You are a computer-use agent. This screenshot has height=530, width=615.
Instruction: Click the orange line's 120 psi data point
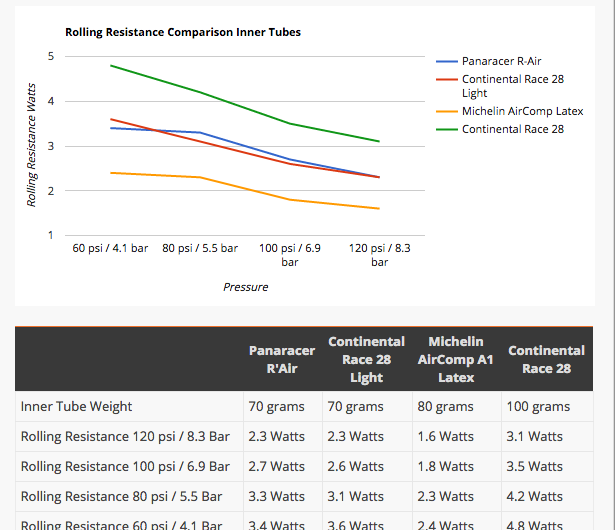[379, 209]
